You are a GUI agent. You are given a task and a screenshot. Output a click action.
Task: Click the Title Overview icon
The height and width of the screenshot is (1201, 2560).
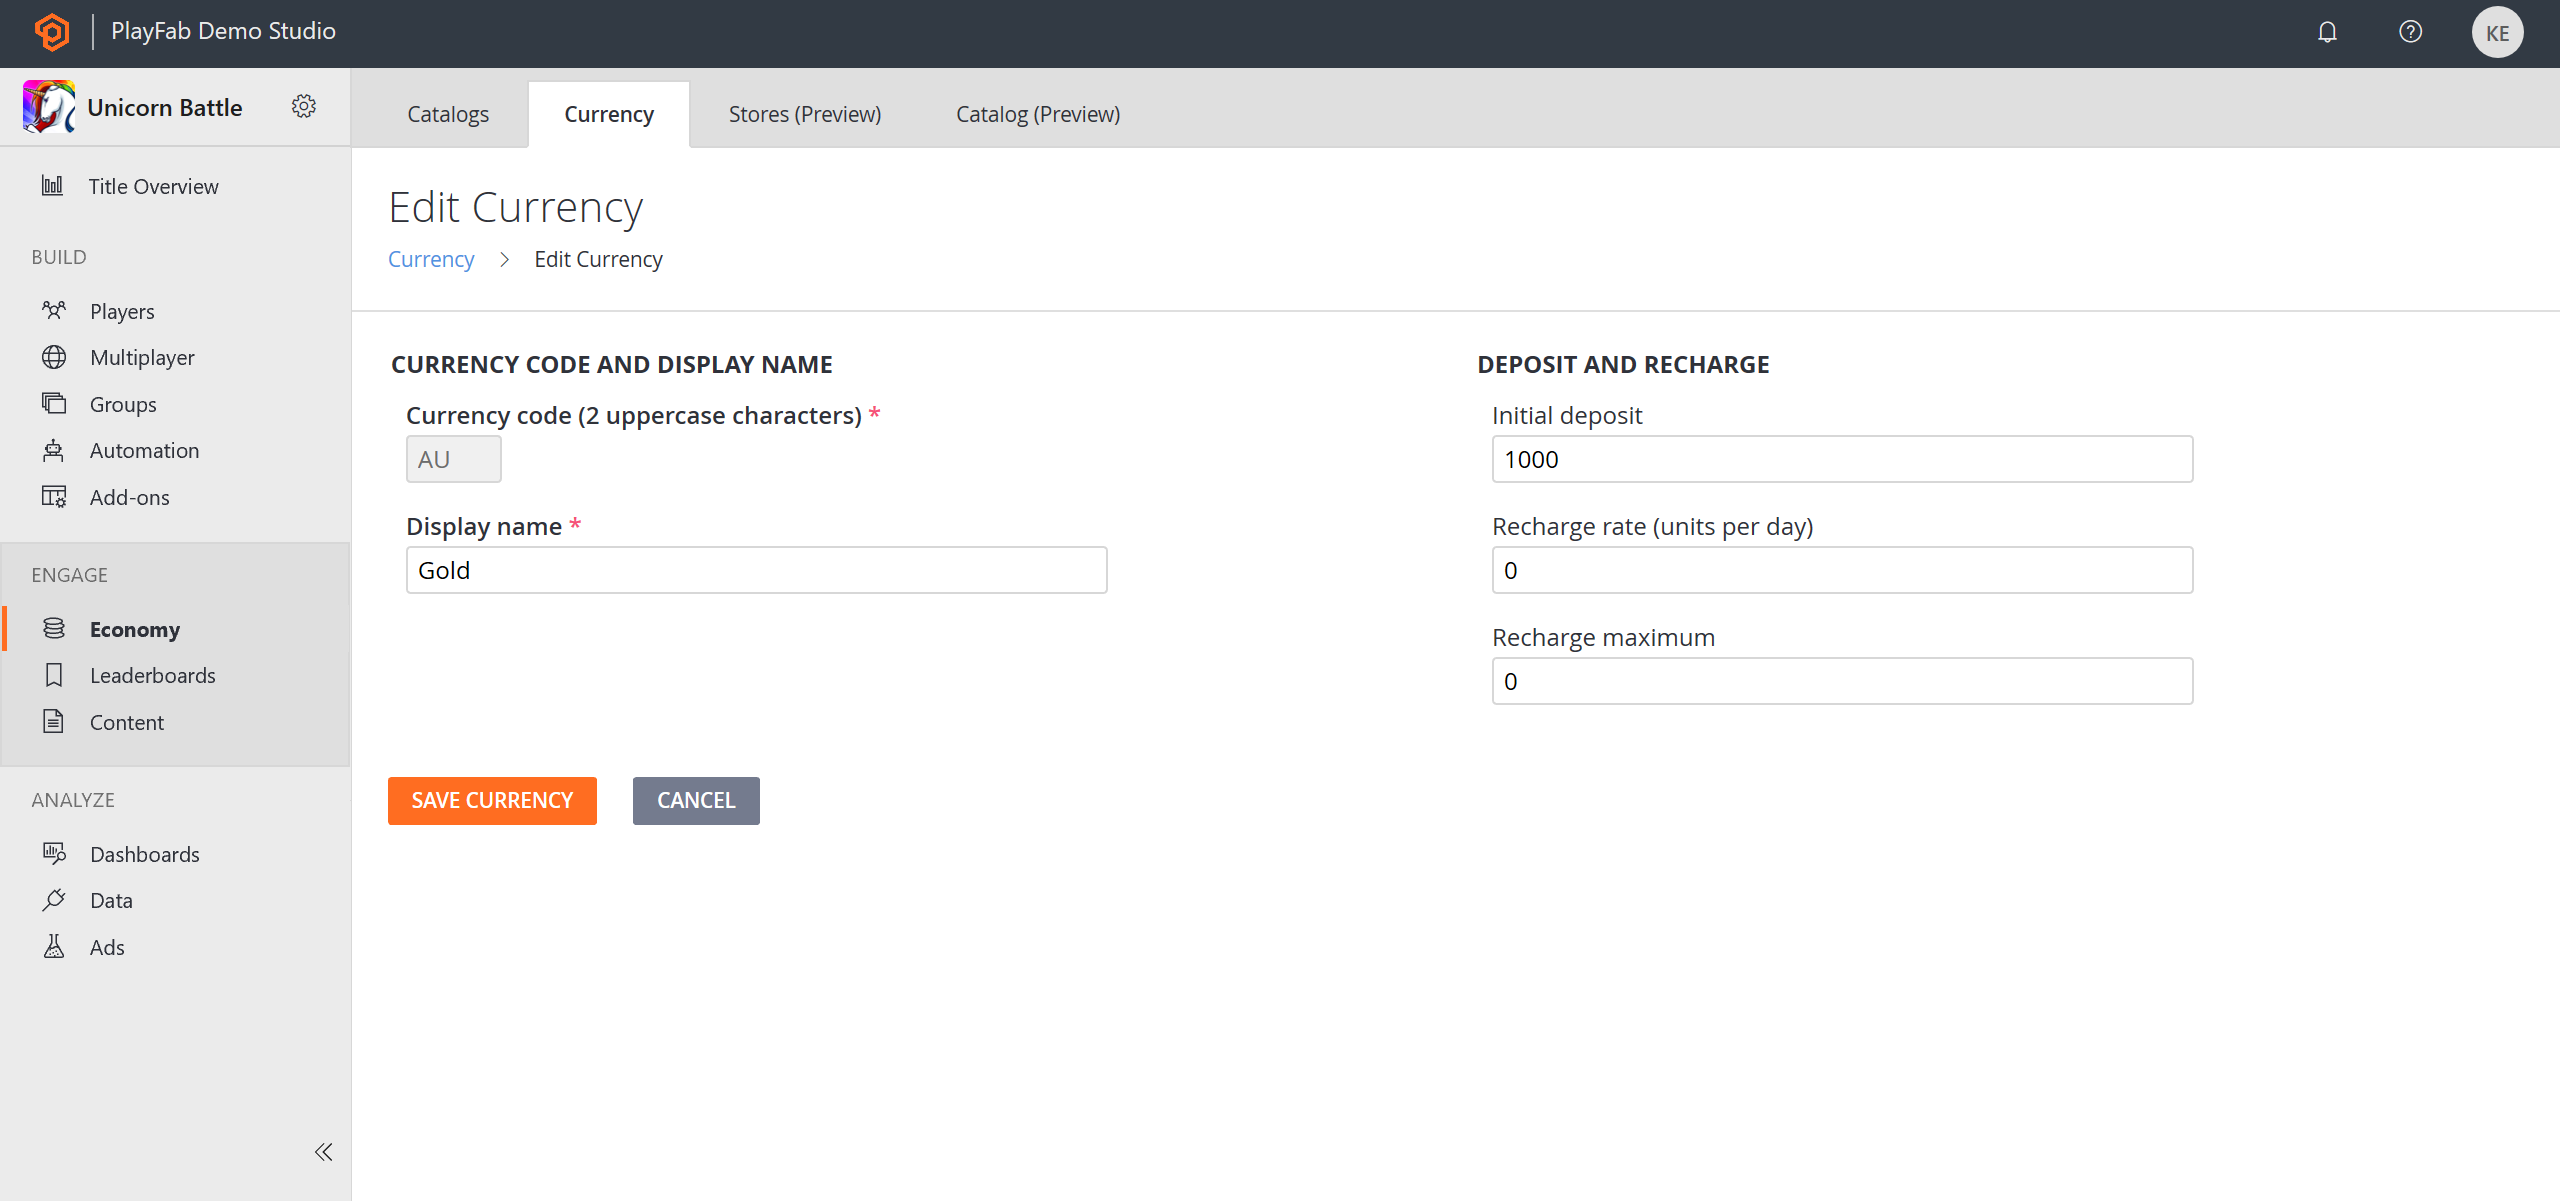[x=54, y=184]
